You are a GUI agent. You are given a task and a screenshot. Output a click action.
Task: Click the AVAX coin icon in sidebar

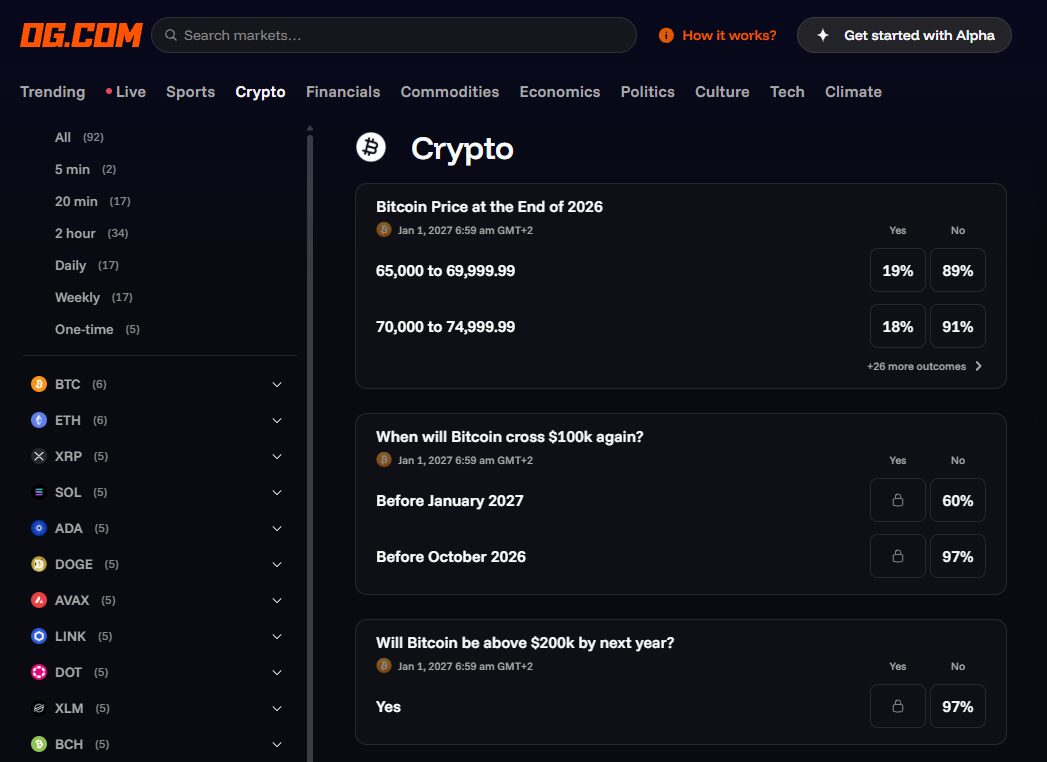tap(39, 600)
